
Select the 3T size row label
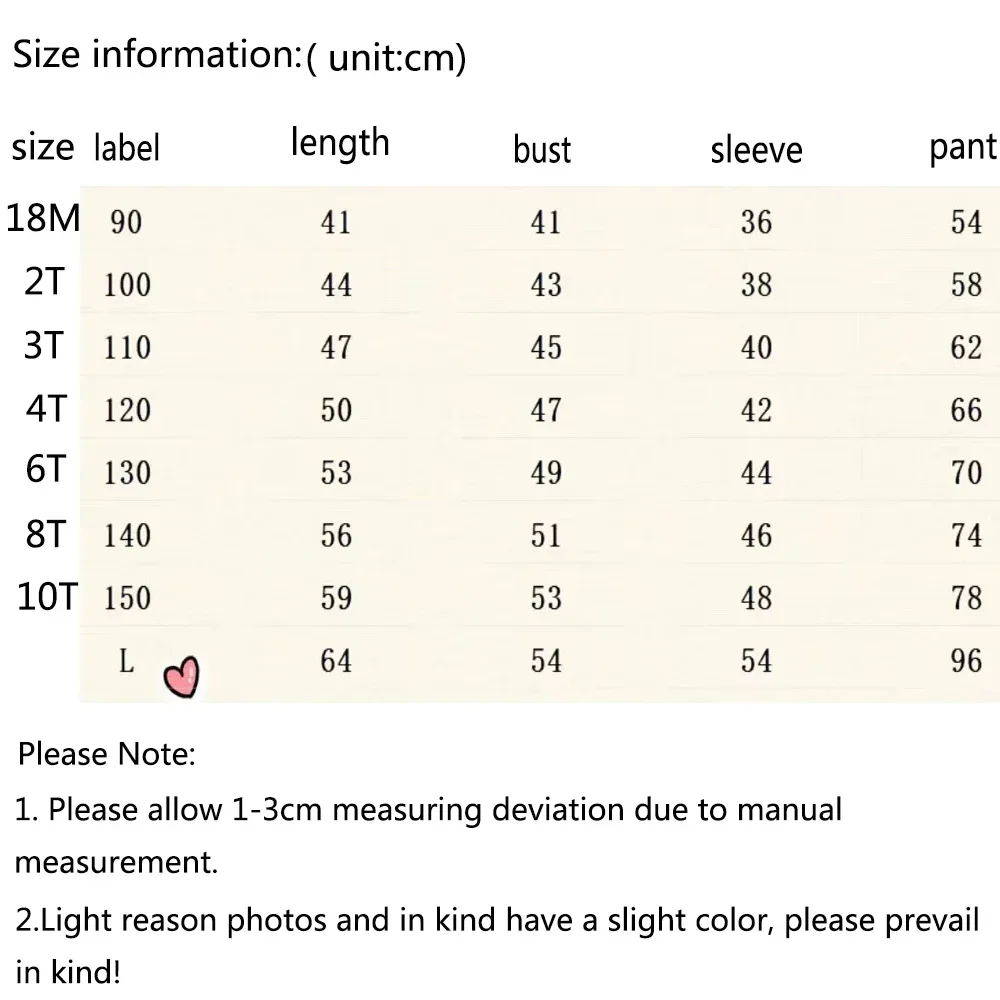44,345
